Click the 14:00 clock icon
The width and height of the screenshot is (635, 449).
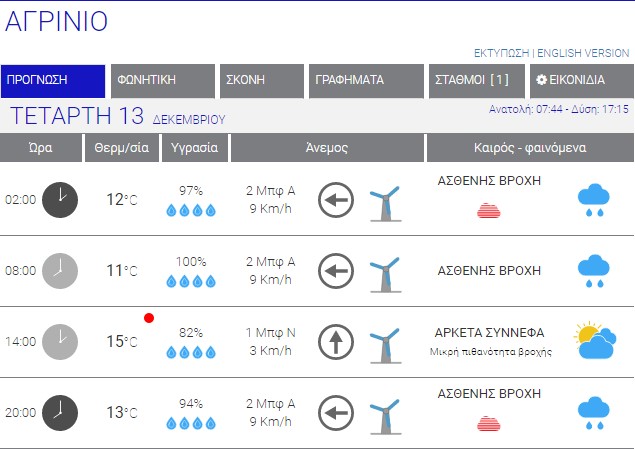[60, 341]
